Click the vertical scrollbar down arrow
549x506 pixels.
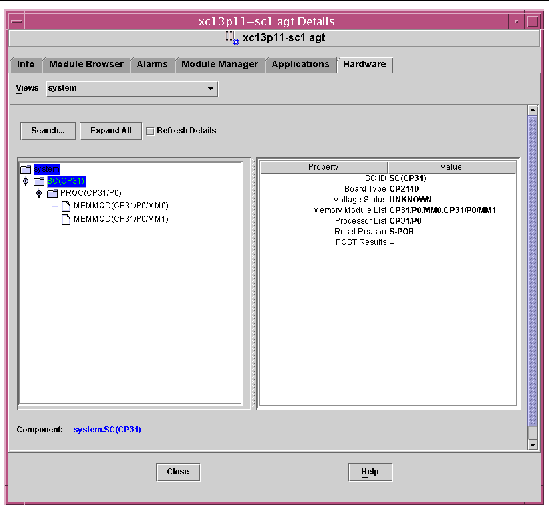[533, 445]
